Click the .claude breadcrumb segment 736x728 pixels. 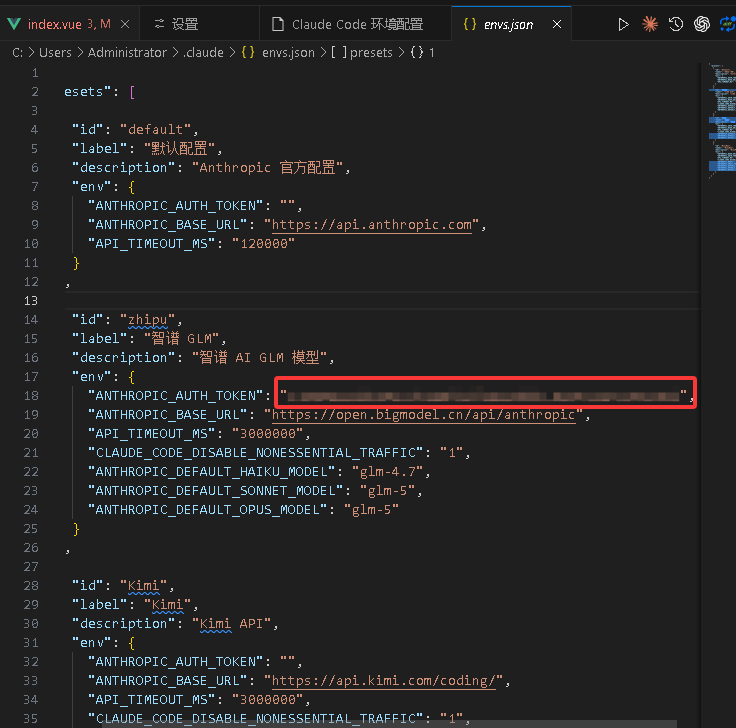pos(204,53)
